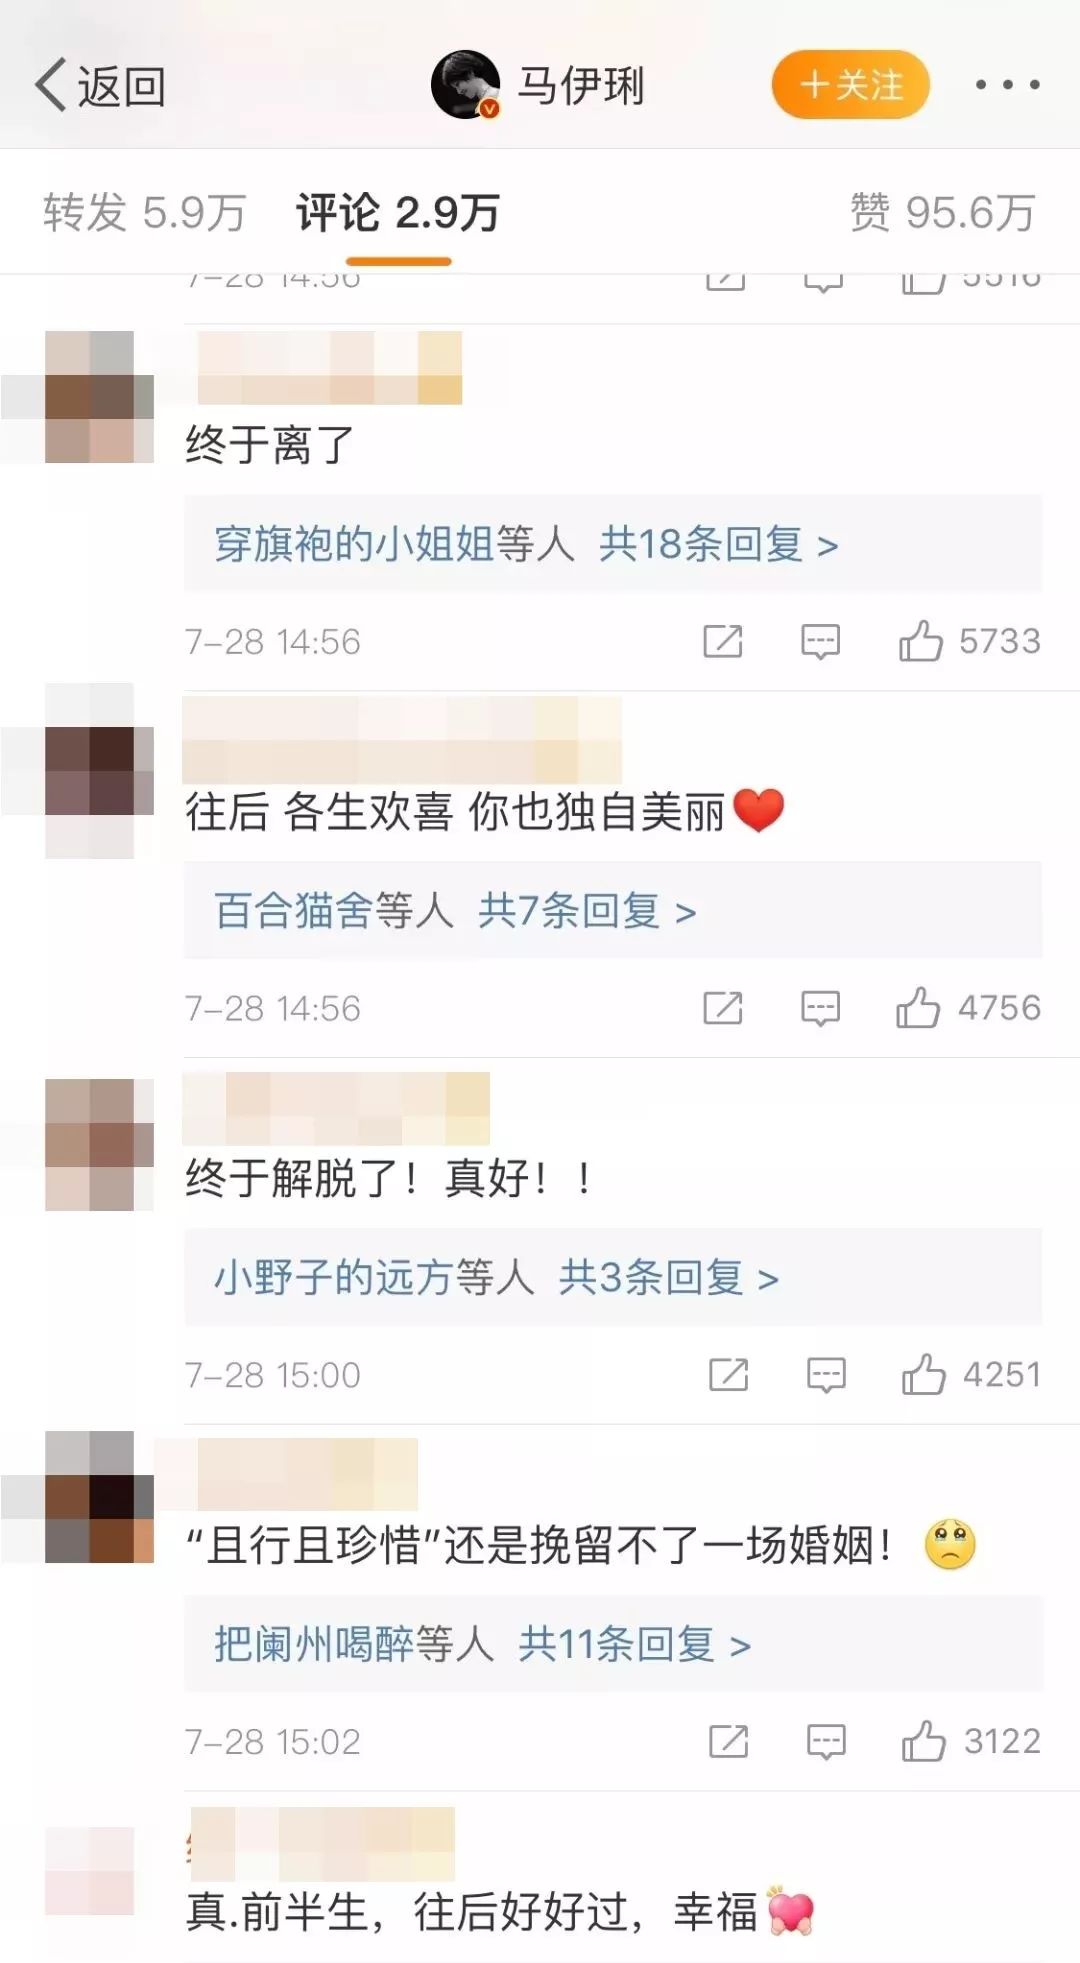The height and width of the screenshot is (1963, 1080).
Task: Repost the 终于离了 comment via share icon
Action: pyautogui.click(x=723, y=641)
